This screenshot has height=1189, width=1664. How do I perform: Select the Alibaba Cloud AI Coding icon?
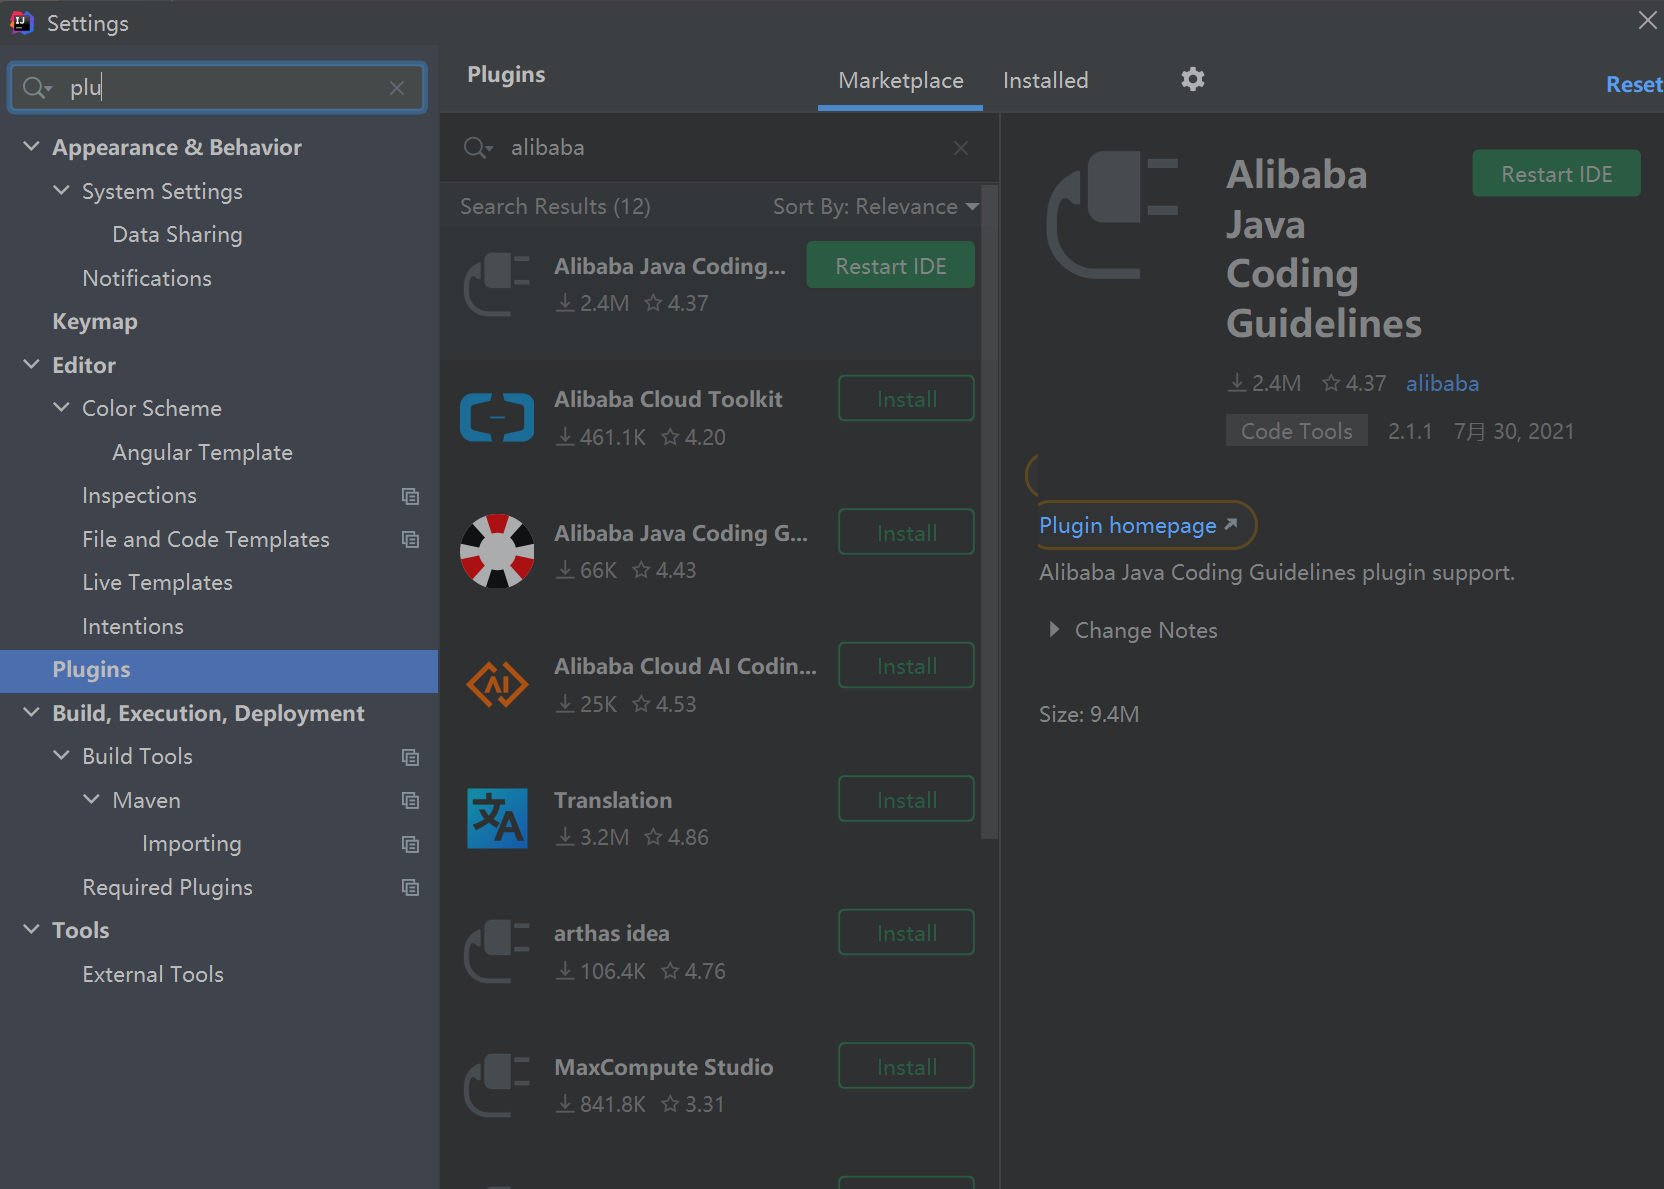497,684
